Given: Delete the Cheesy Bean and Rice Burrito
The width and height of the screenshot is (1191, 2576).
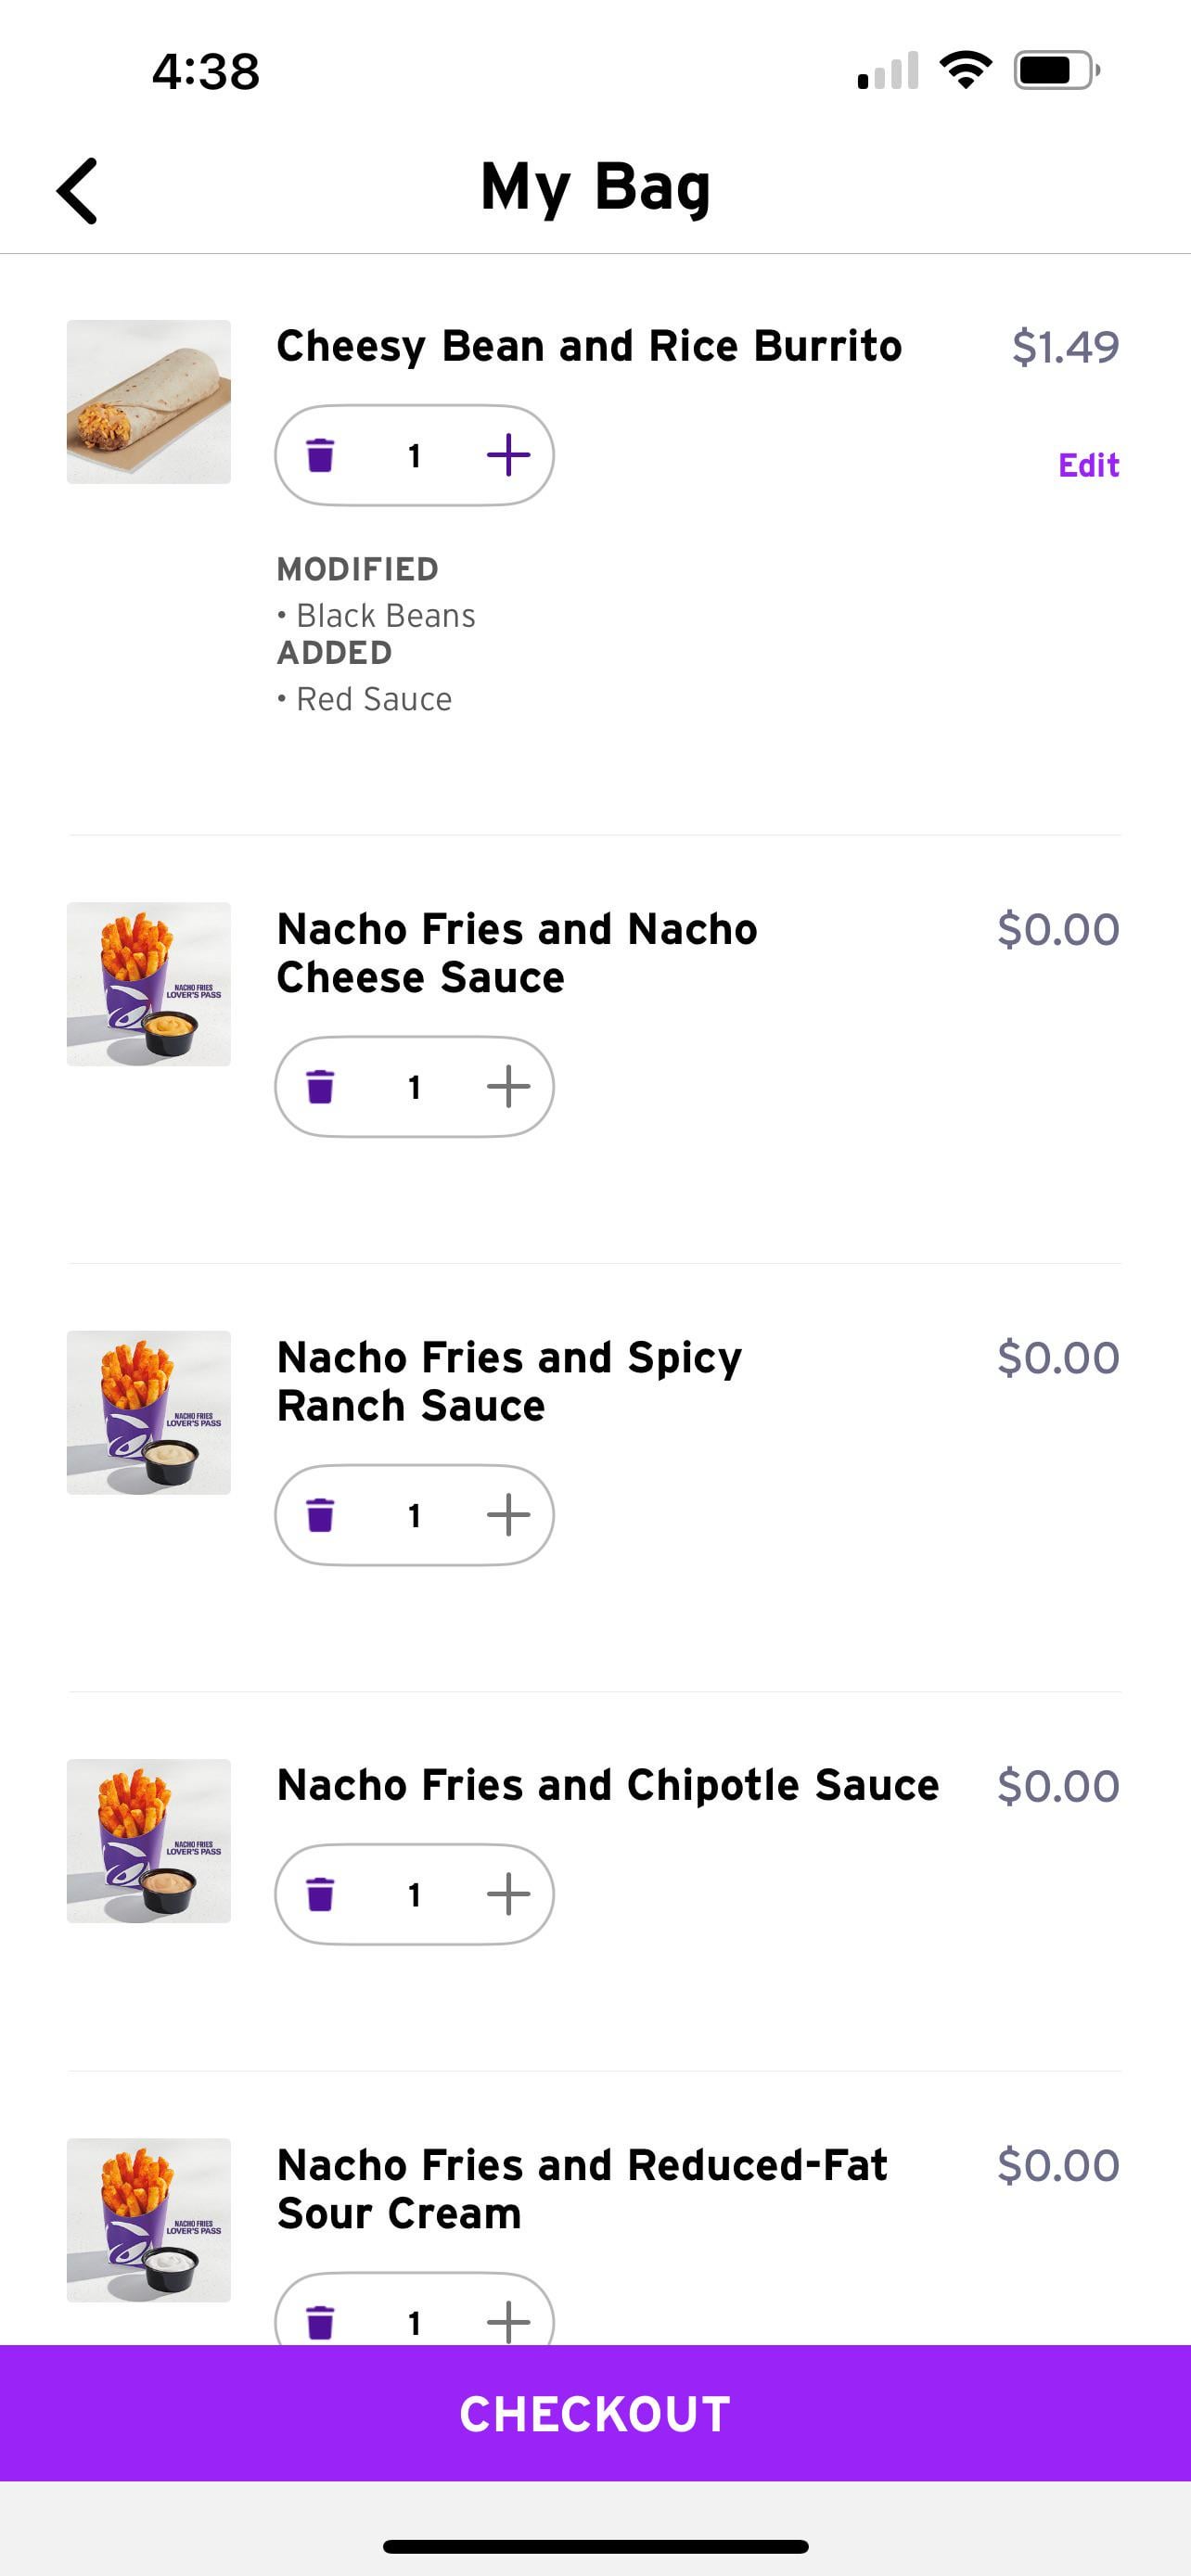Looking at the screenshot, I should (x=320, y=456).
